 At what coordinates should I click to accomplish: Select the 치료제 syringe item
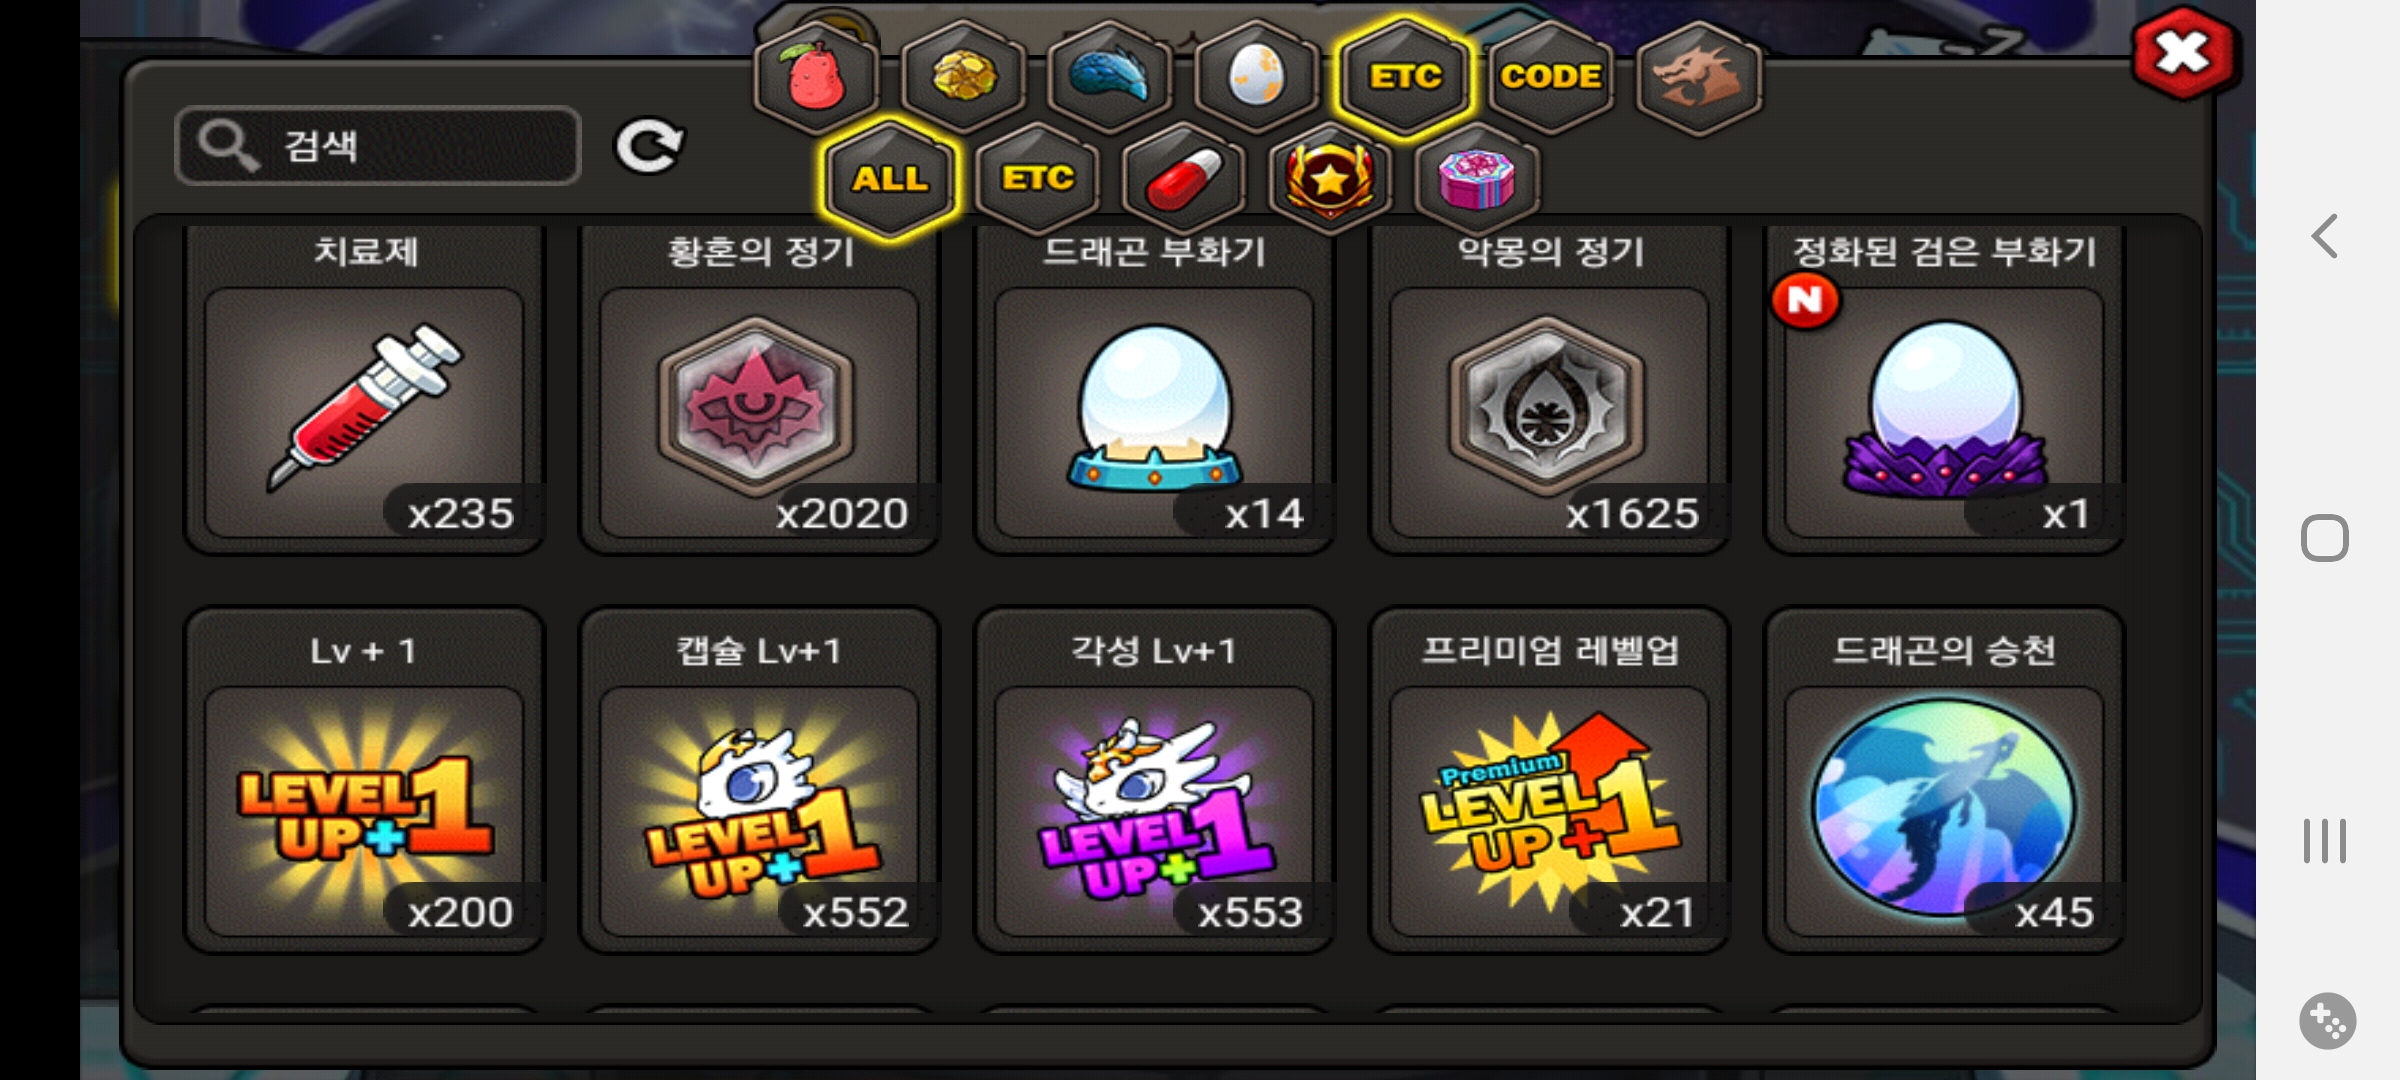(365, 390)
